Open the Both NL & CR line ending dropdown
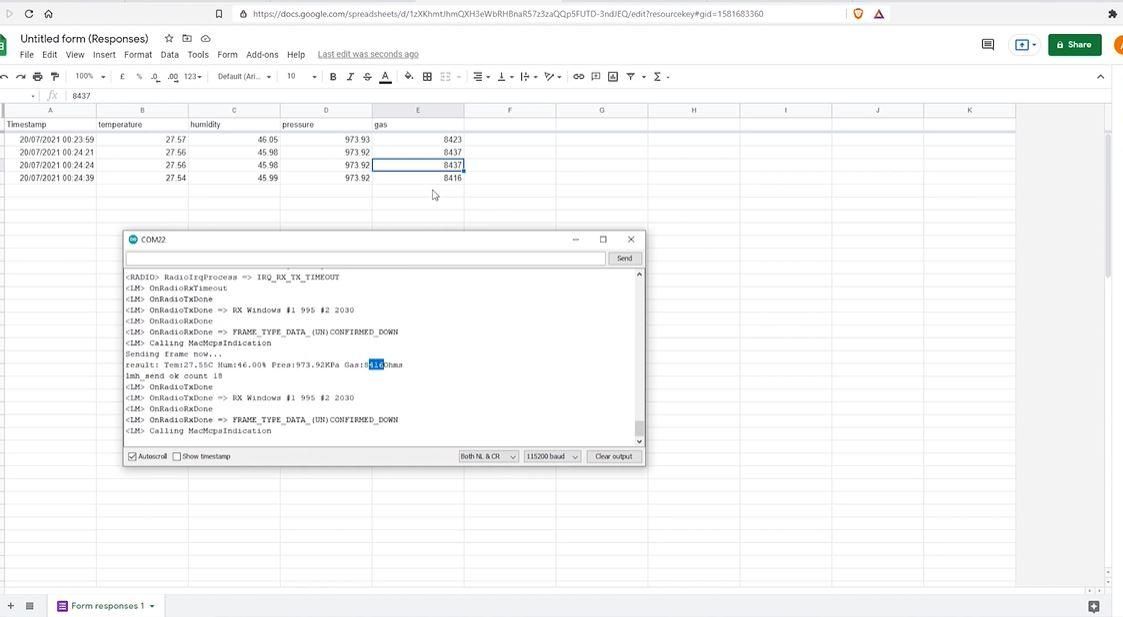The height and width of the screenshot is (617, 1123). coord(488,456)
